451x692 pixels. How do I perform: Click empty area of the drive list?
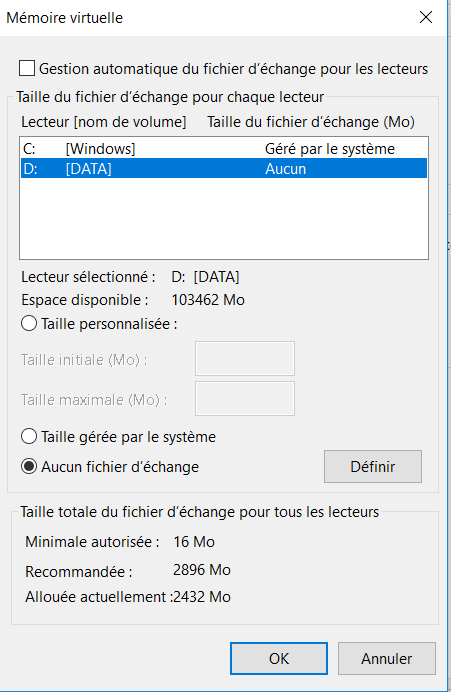pyautogui.click(x=224, y=218)
